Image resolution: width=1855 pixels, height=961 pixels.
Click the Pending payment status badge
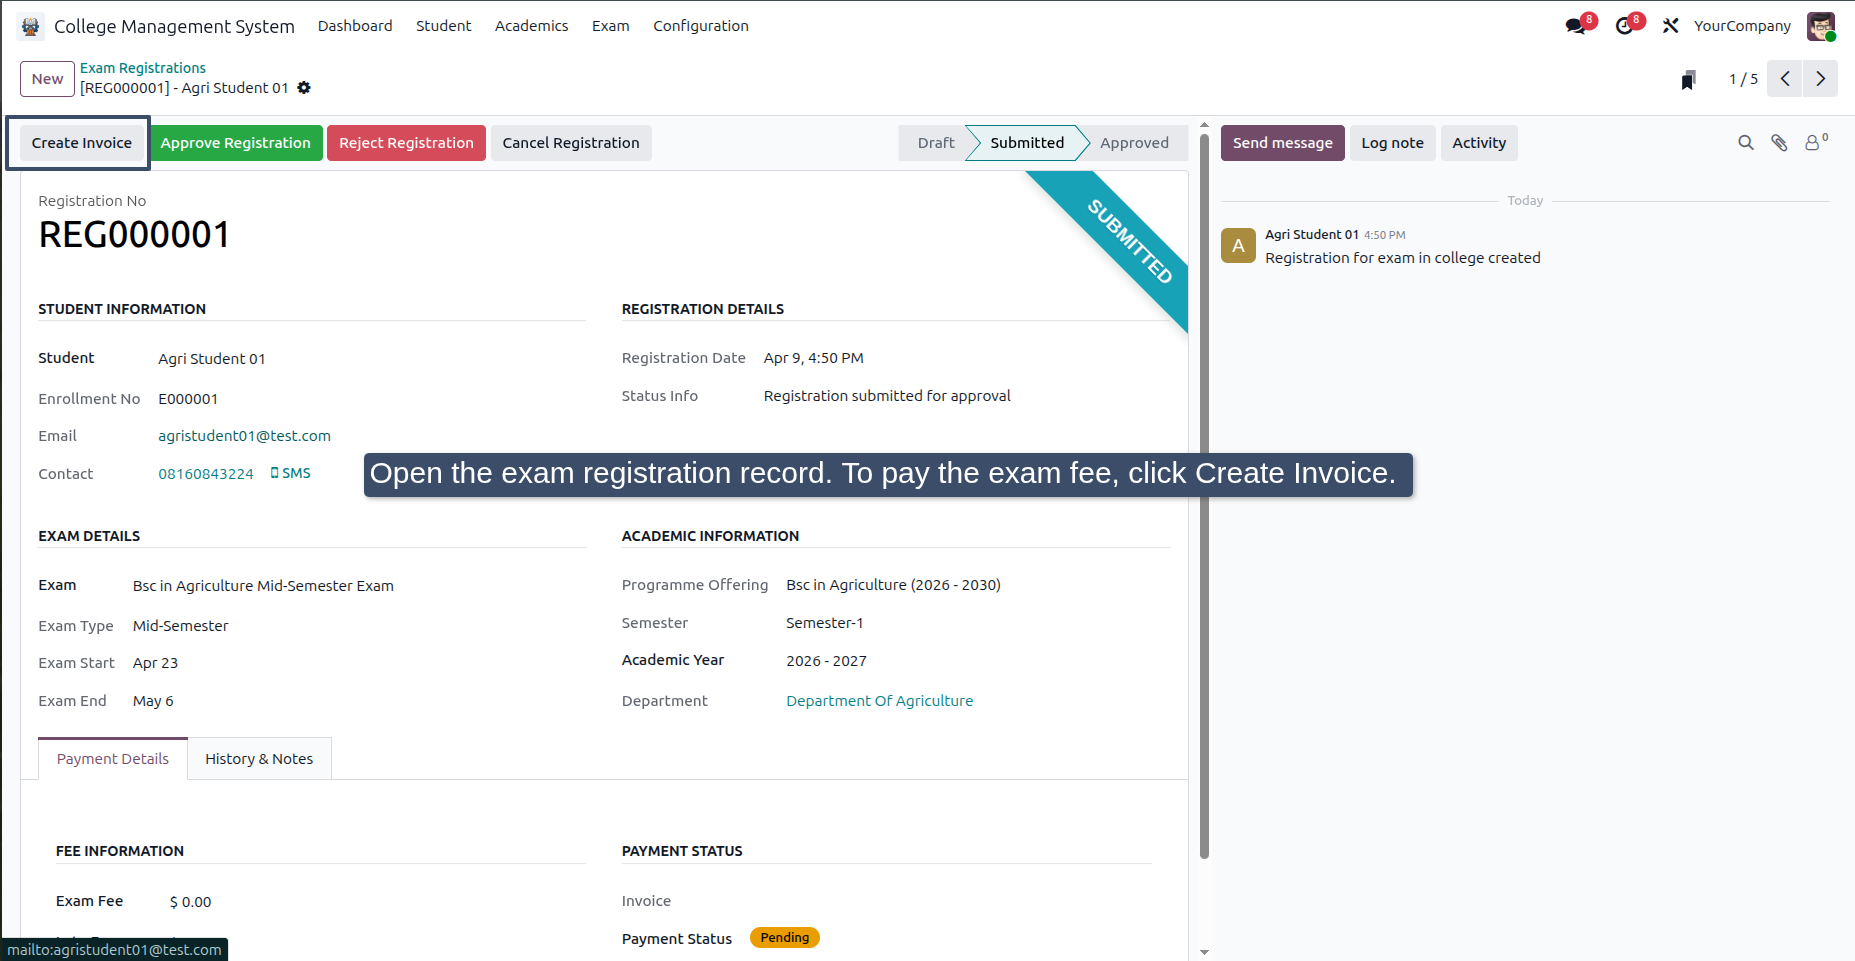click(x=785, y=938)
